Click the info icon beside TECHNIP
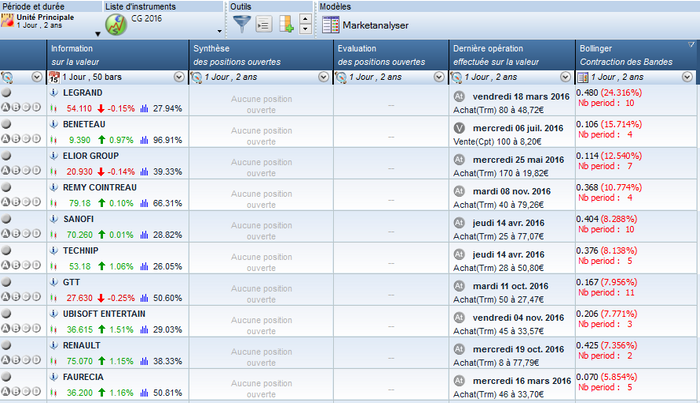The image size is (700, 403). (54, 251)
